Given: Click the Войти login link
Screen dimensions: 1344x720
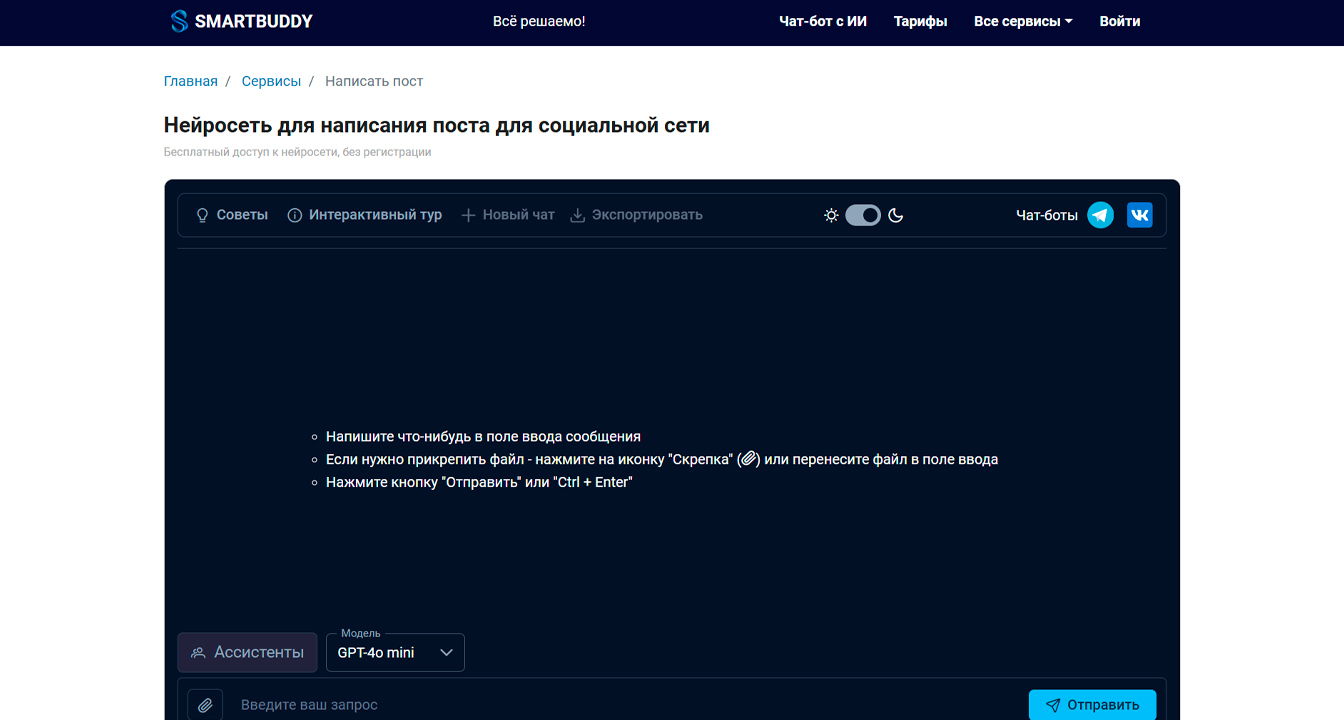Looking at the screenshot, I should point(1119,21).
